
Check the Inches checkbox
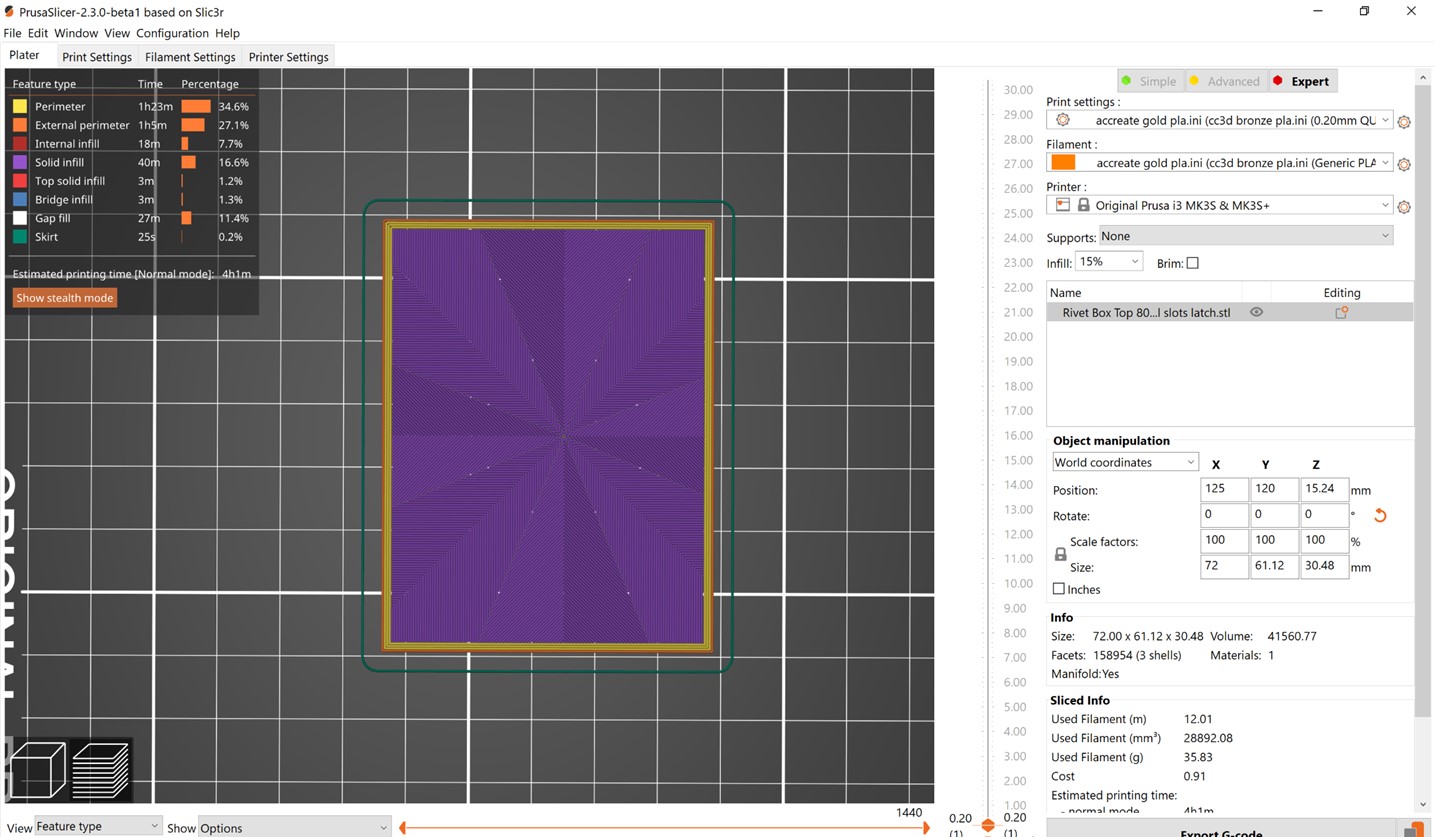tap(1058, 589)
